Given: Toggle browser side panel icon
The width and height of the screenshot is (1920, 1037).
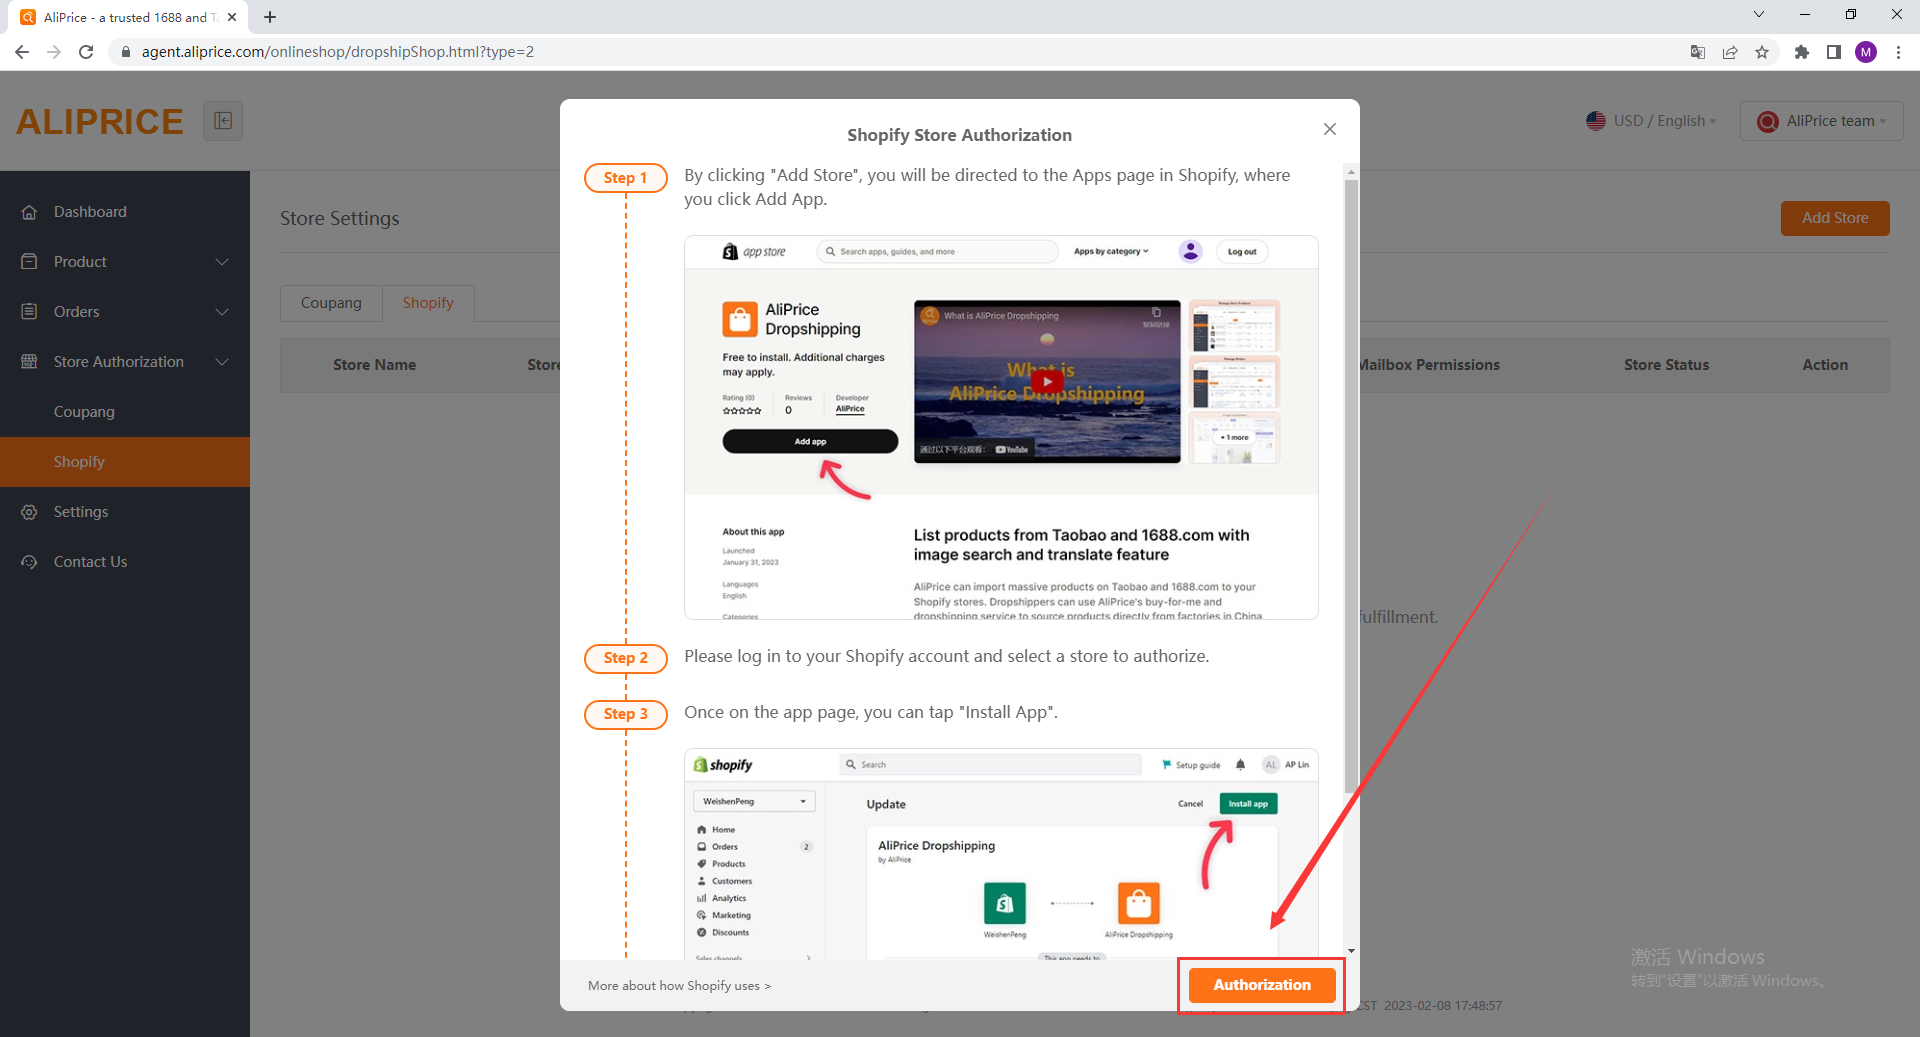Looking at the screenshot, I should [x=1834, y=52].
